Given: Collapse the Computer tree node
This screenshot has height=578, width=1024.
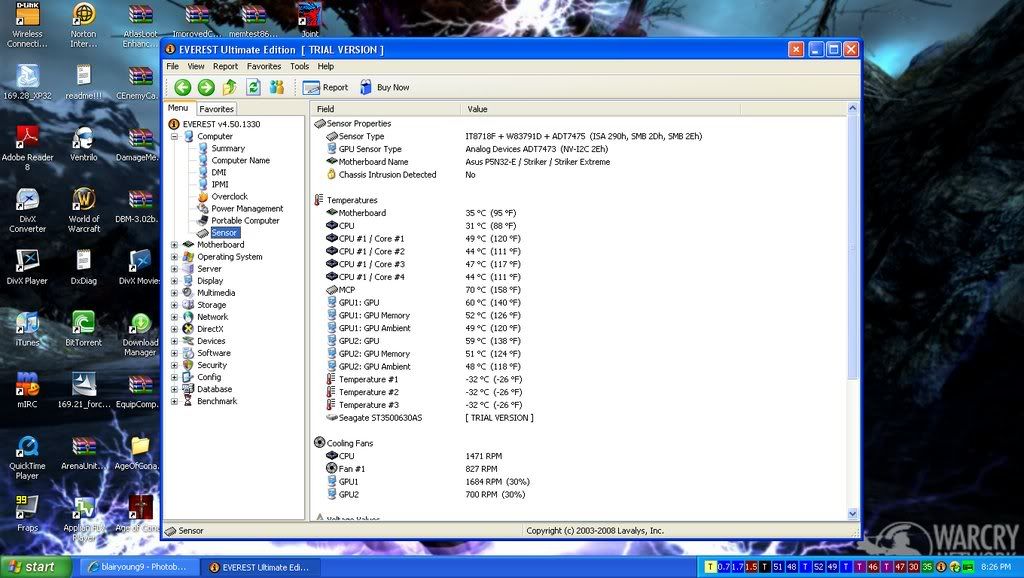Looking at the screenshot, I should tap(174, 136).
